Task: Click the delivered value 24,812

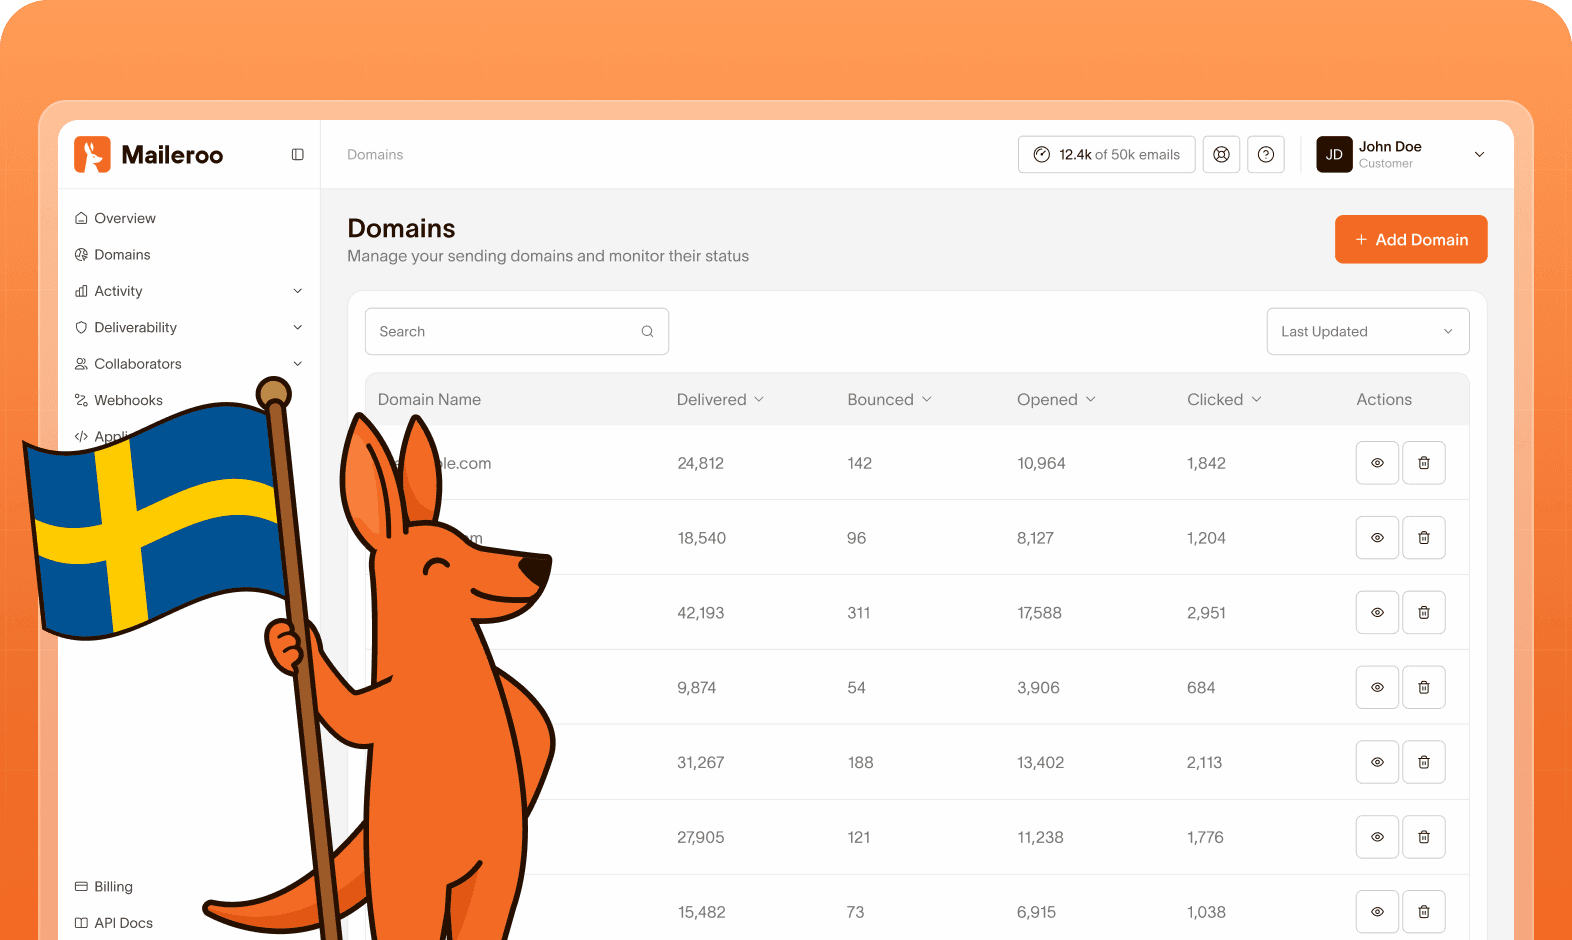Action: [x=700, y=464]
